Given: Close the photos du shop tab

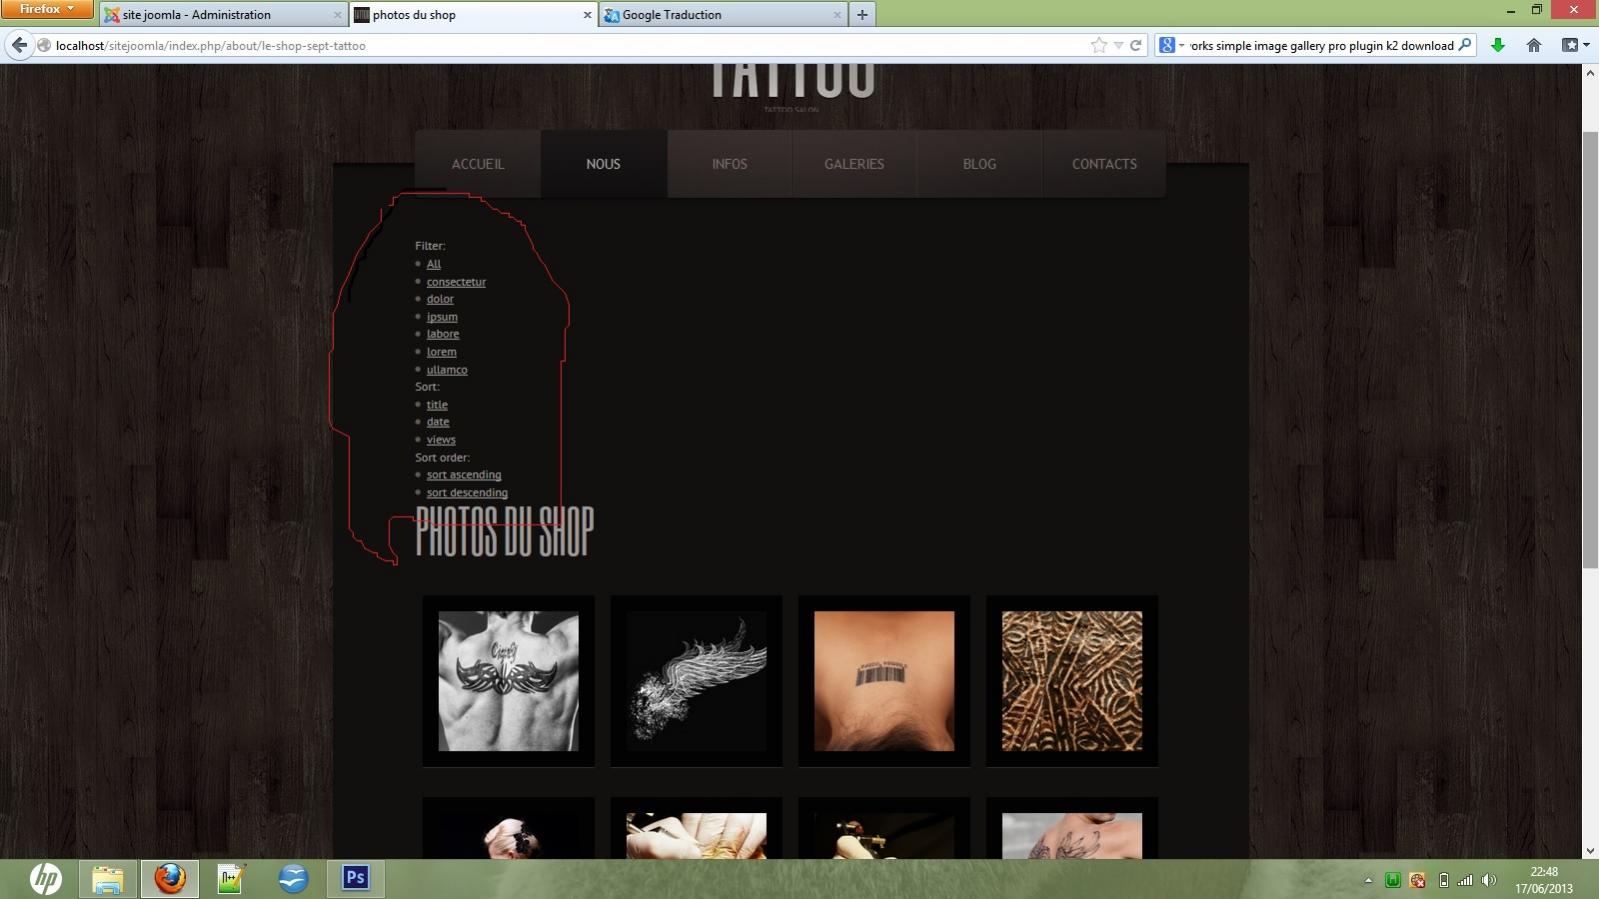Looking at the screenshot, I should click(x=587, y=15).
